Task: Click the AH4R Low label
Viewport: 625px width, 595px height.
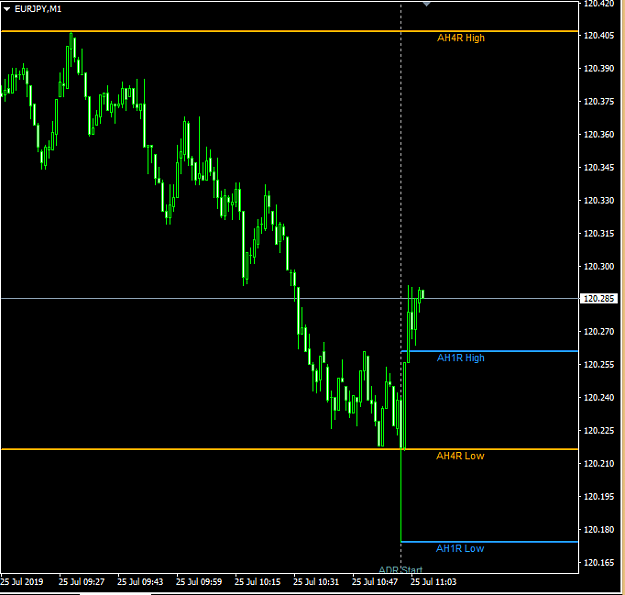Action: (460, 456)
